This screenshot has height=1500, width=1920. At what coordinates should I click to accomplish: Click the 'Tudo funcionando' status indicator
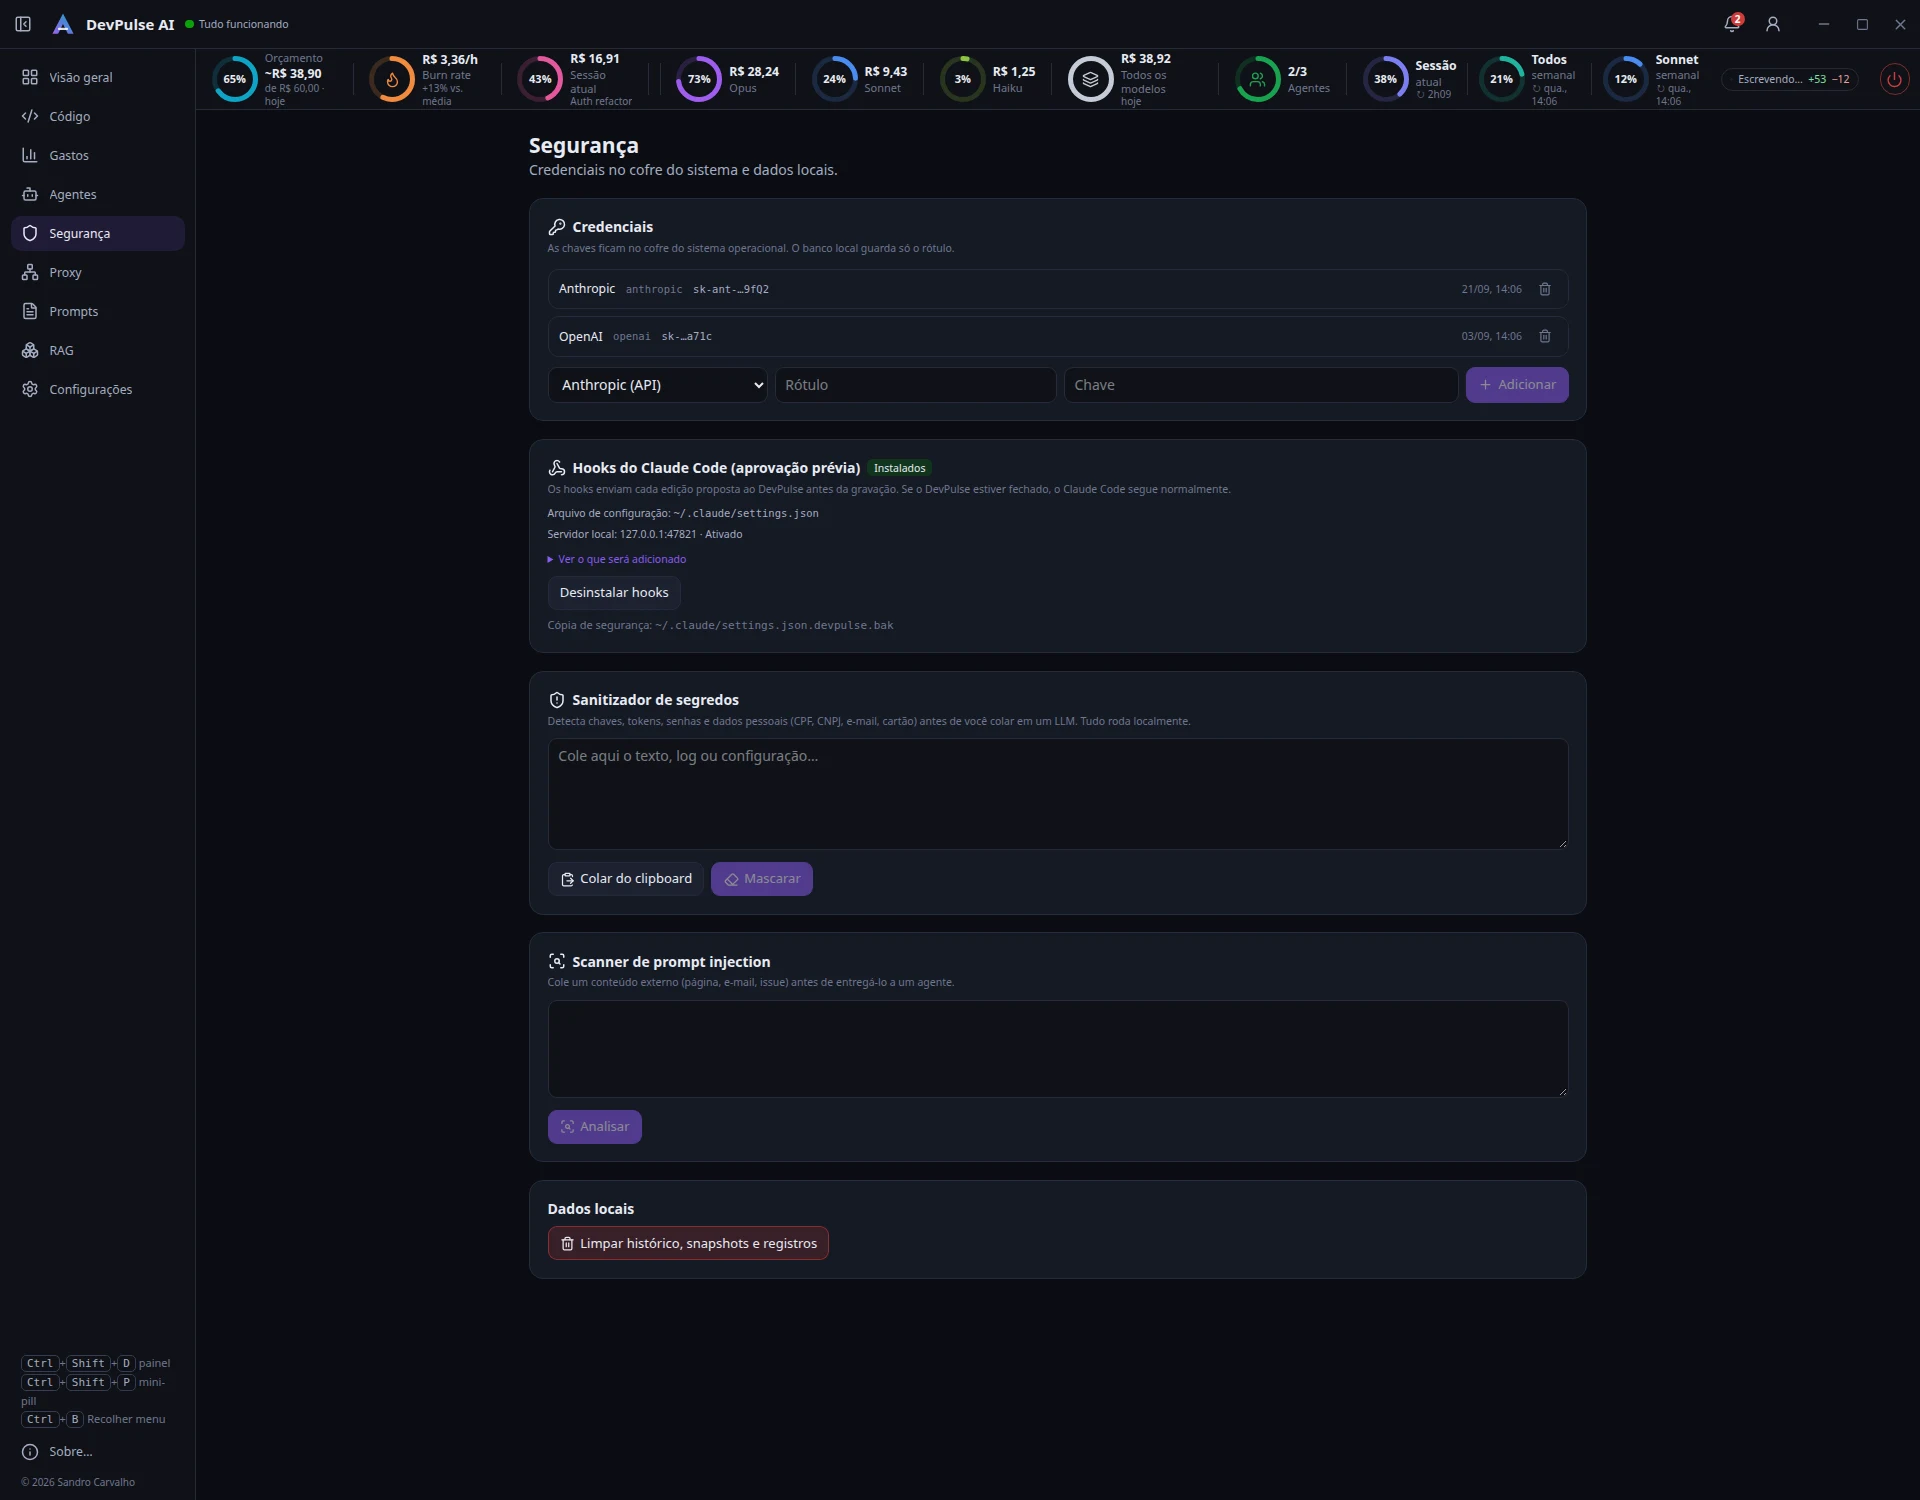coord(237,24)
